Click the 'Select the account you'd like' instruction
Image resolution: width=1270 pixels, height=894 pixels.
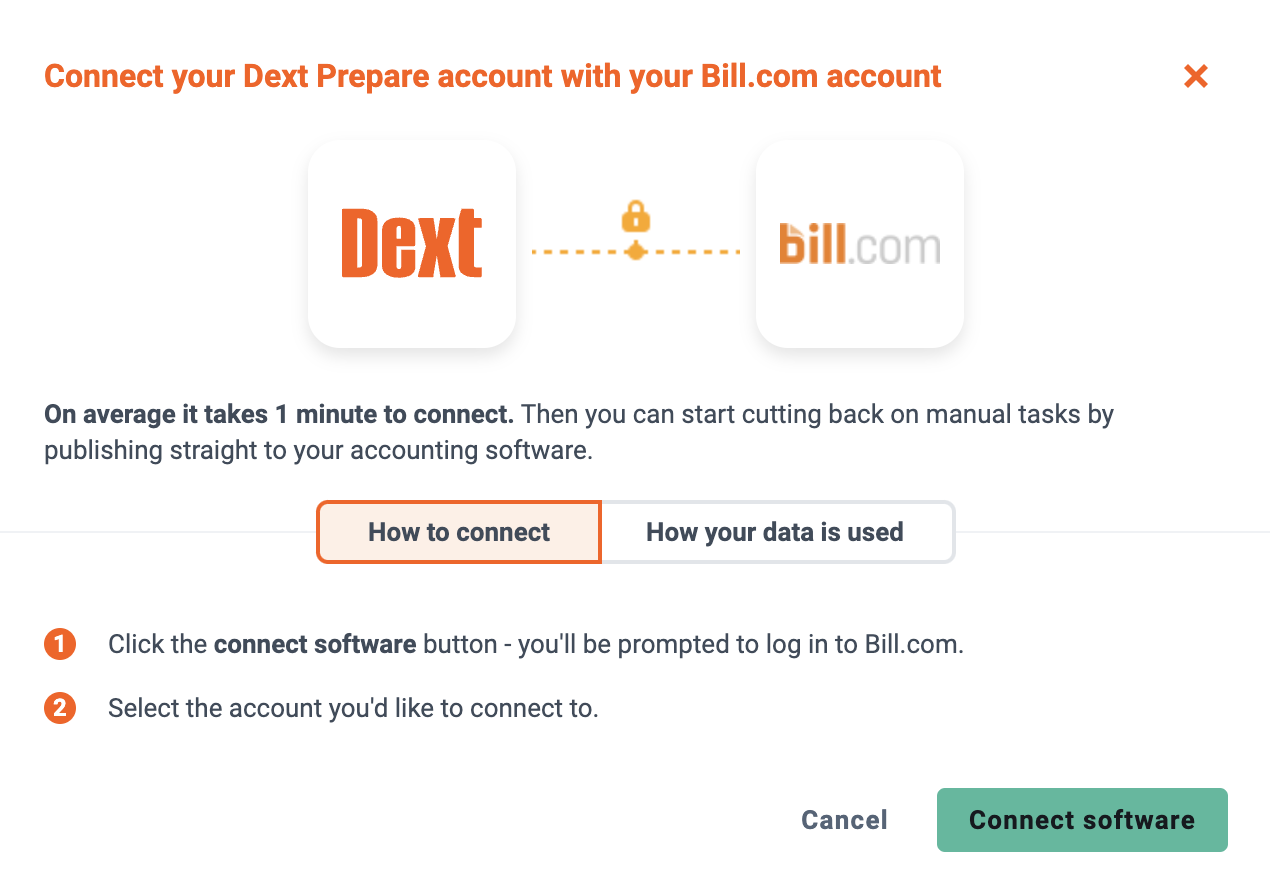(353, 708)
